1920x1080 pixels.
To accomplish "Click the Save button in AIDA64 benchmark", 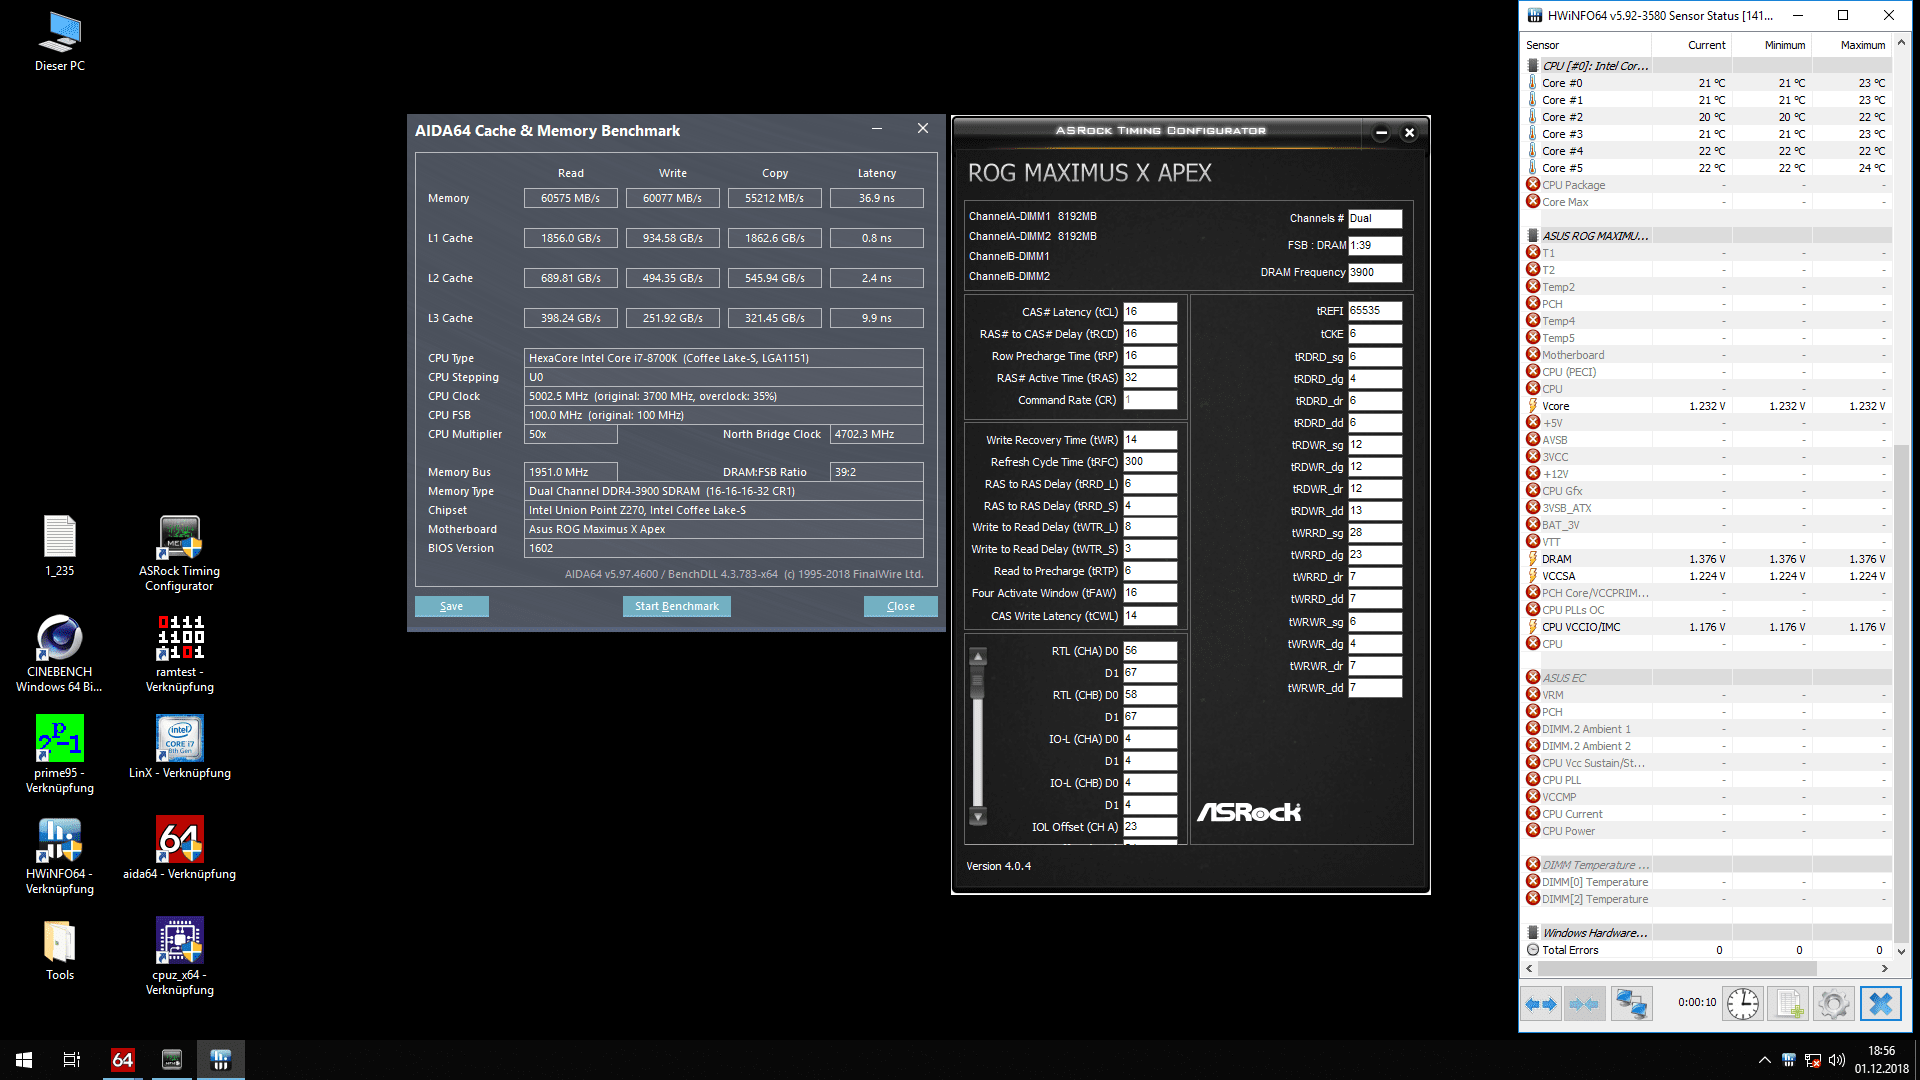I will click(x=452, y=606).
